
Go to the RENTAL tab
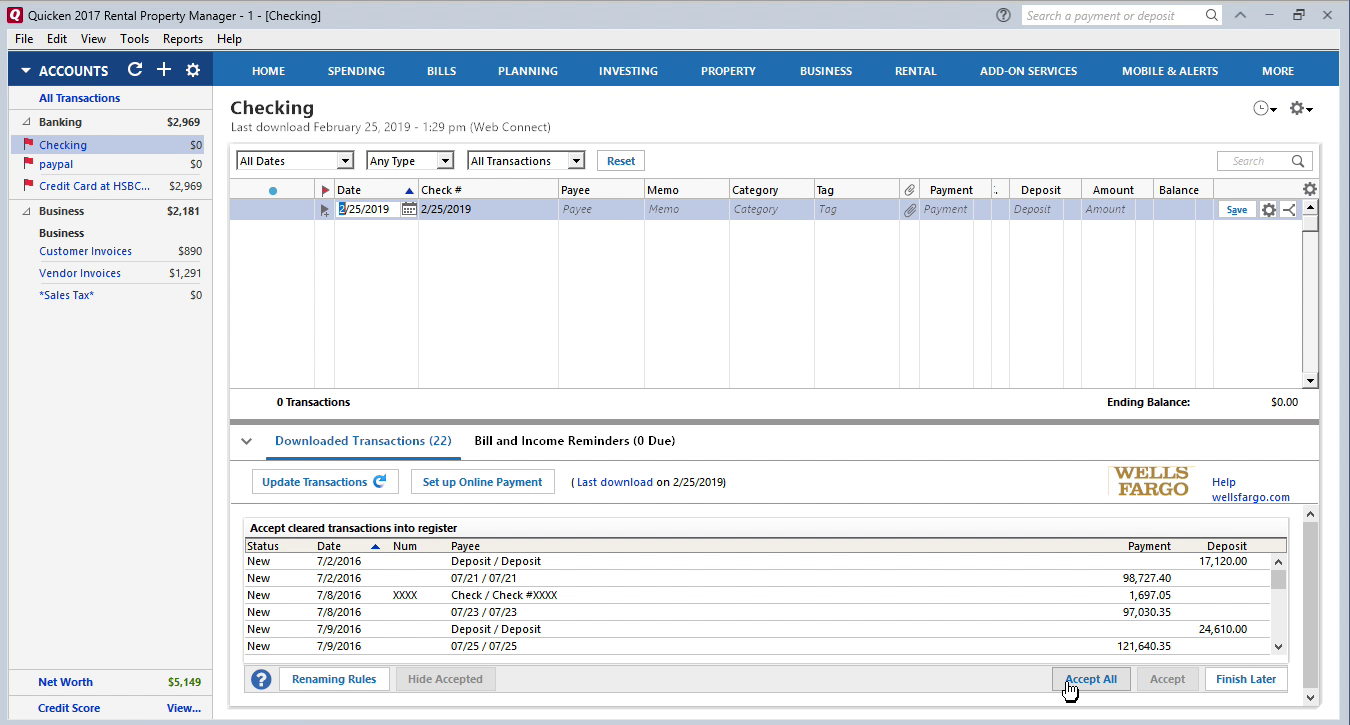pos(915,71)
